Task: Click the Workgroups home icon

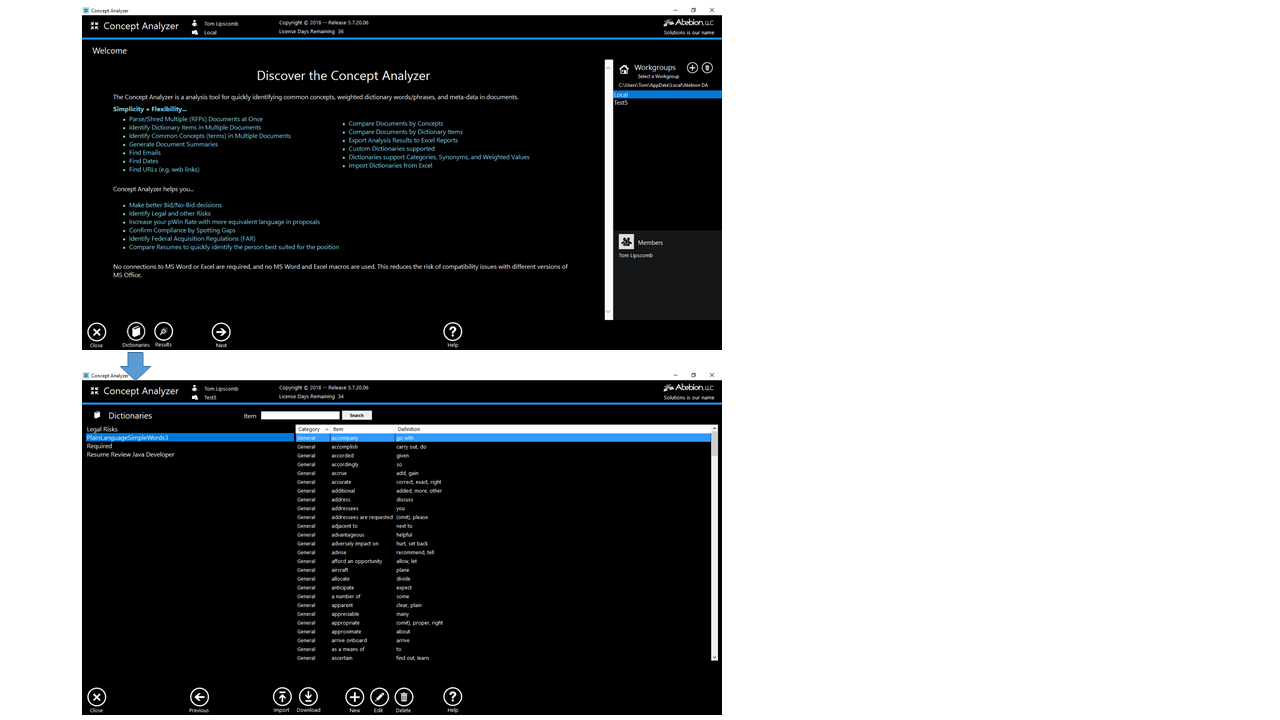Action: pyautogui.click(x=624, y=70)
